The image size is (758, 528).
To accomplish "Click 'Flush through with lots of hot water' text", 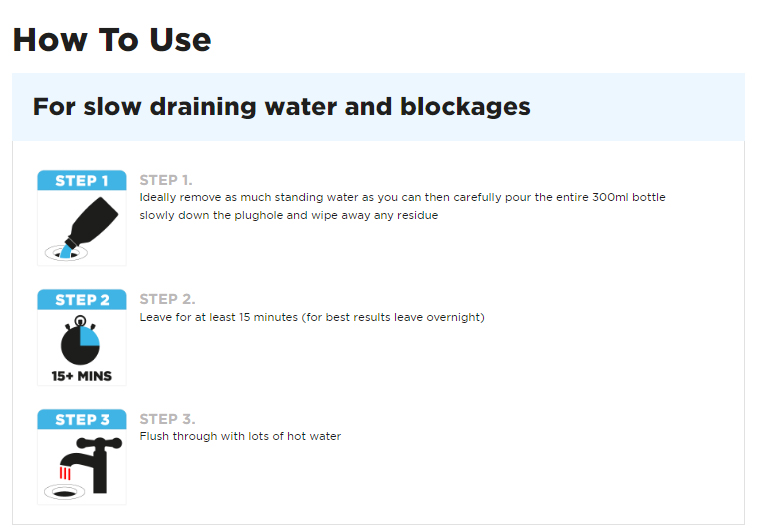I will (240, 436).
